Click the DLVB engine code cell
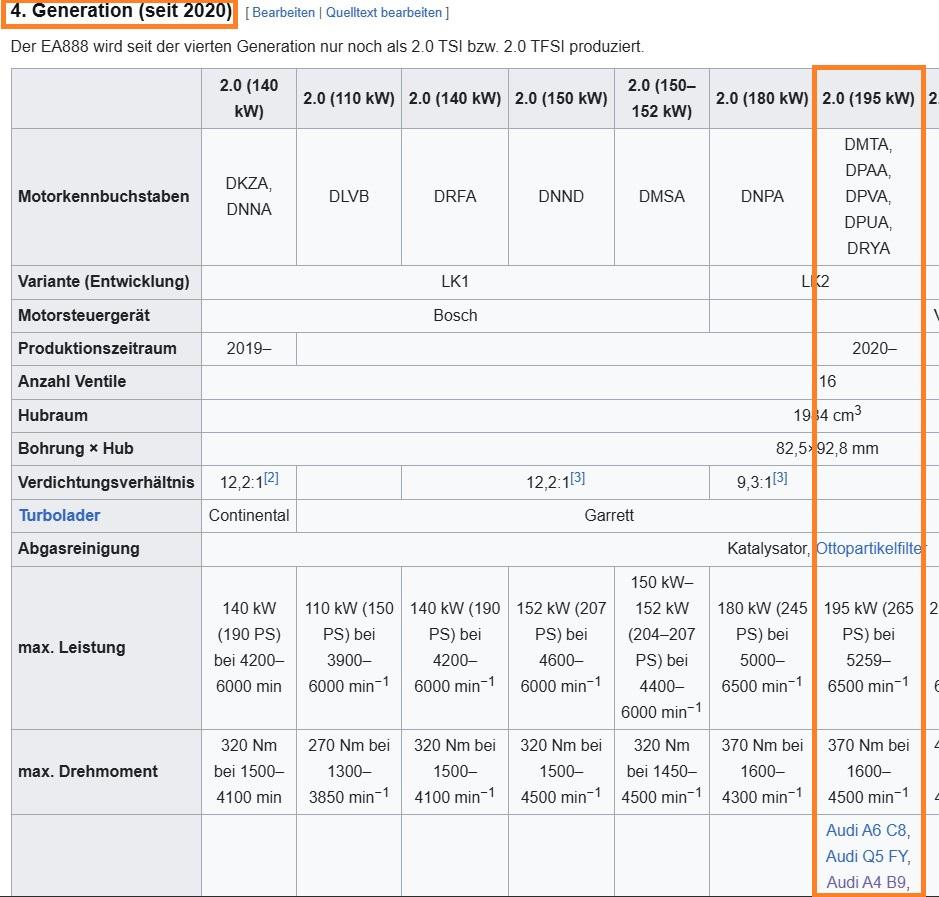Image resolution: width=939 pixels, height=897 pixels. [349, 196]
